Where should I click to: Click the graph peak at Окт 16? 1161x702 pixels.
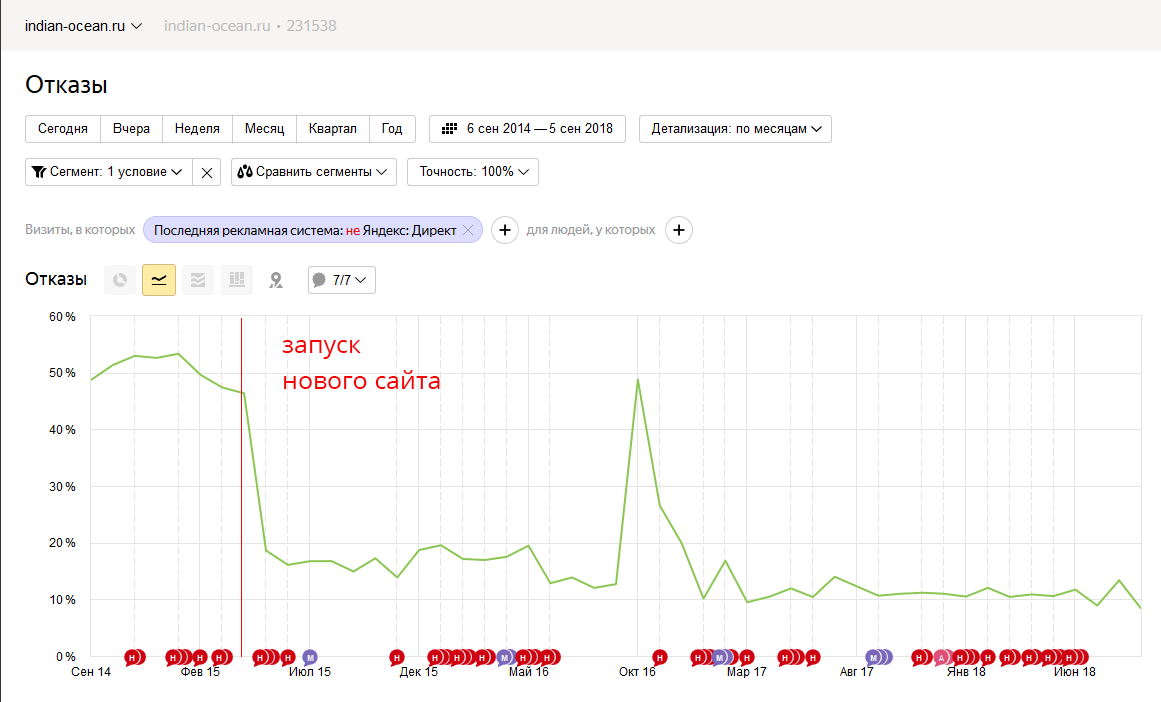pos(638,380)
